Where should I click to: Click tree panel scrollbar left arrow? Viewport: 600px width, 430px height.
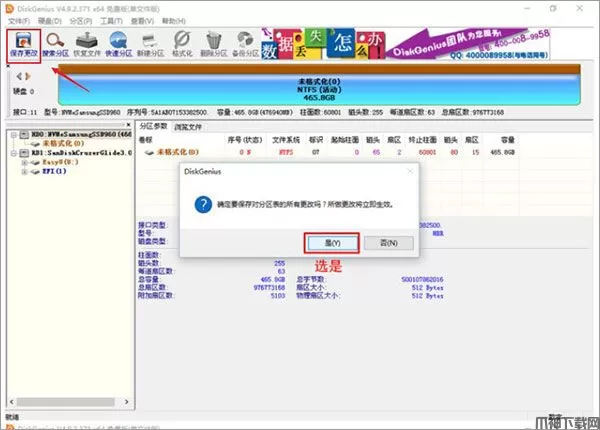tap(11, 402)
